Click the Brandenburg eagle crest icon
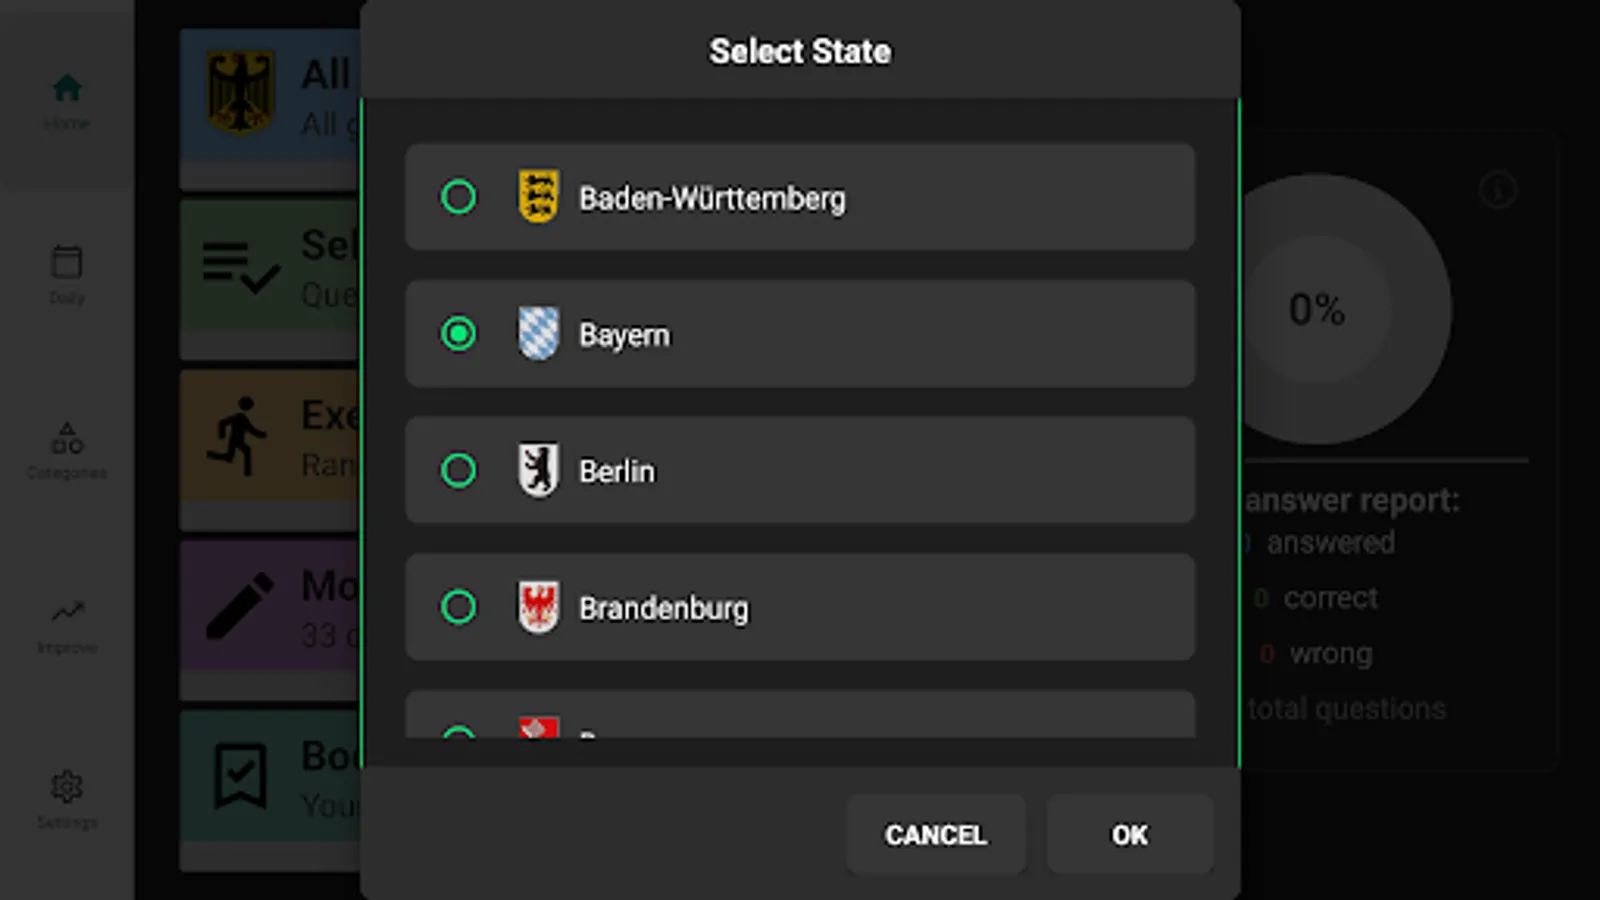Viewport: 1600px width, 900px height. point(537,607)
